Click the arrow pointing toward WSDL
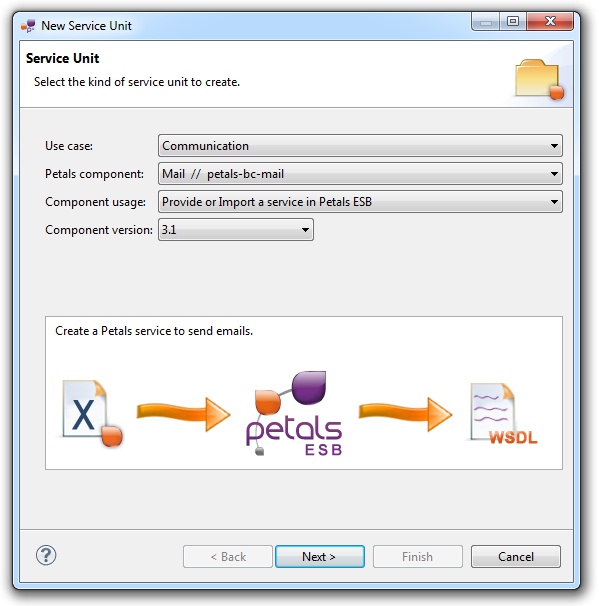 click(x=405, y=414)
